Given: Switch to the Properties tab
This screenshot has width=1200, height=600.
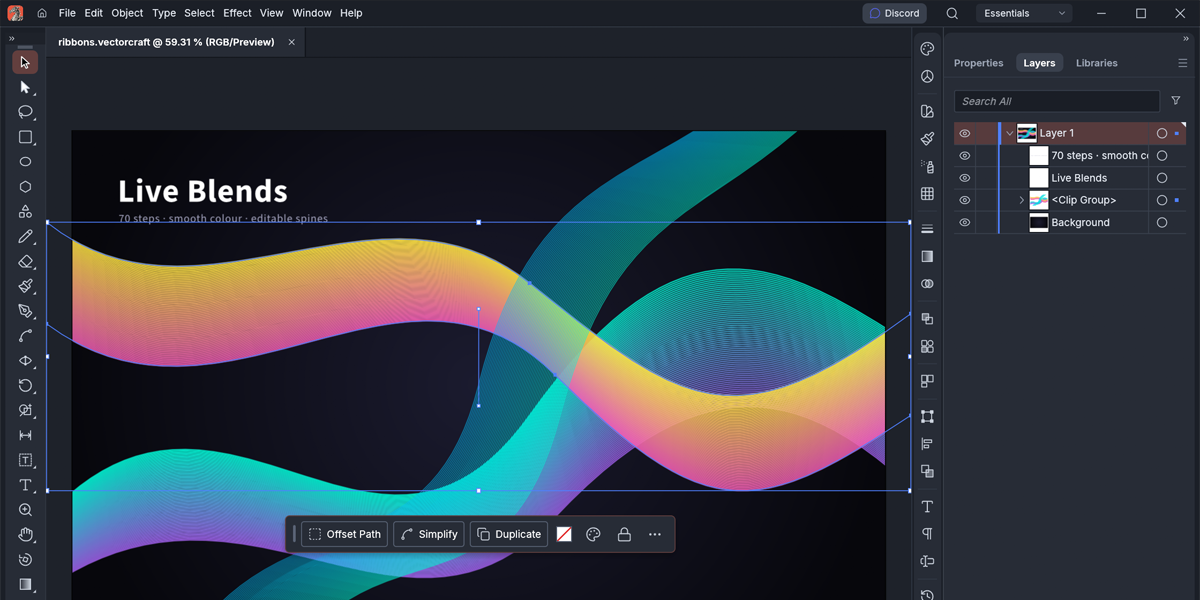Looking at the screenshot, I should [x=978, y=63].
